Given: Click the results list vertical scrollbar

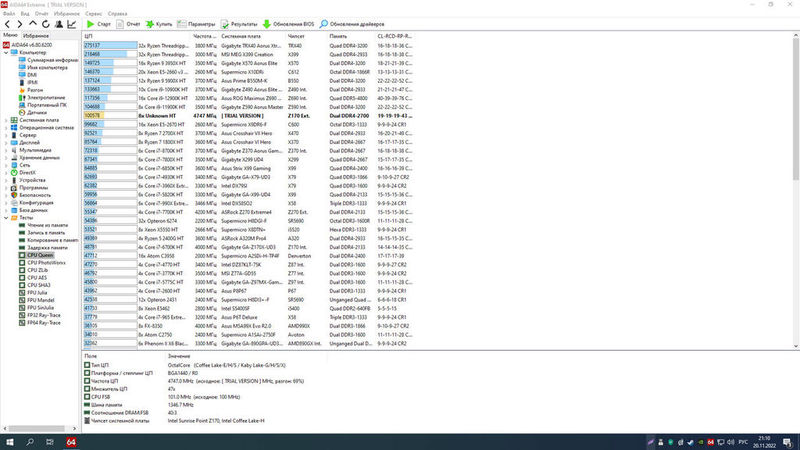Looking at the screenshot, I should point(796,110).
